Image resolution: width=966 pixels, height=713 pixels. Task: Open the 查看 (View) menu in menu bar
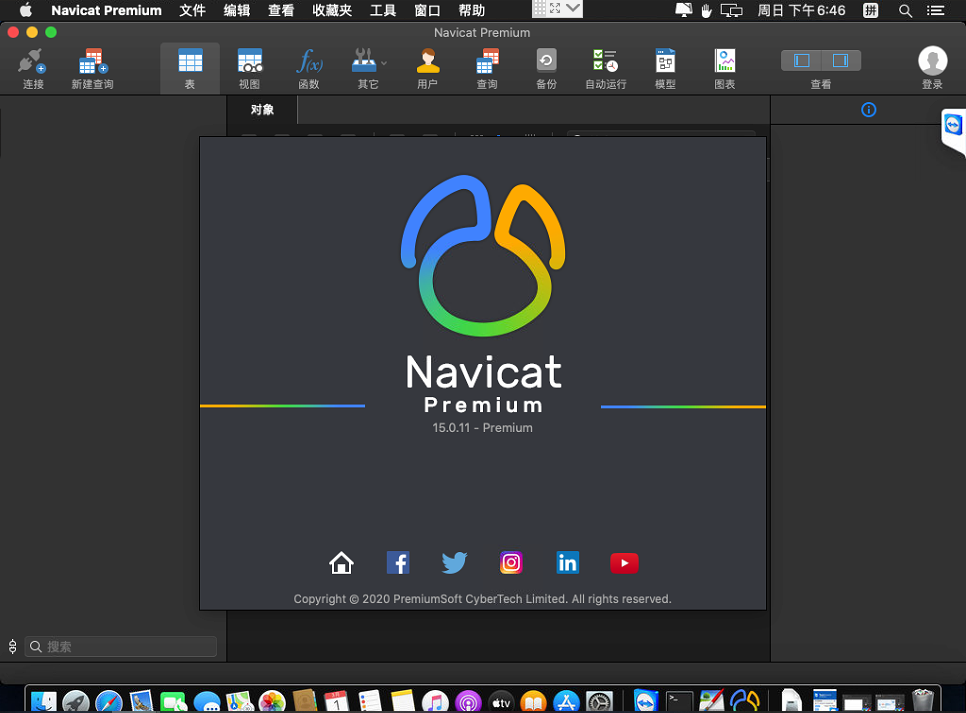coord(281,10)
